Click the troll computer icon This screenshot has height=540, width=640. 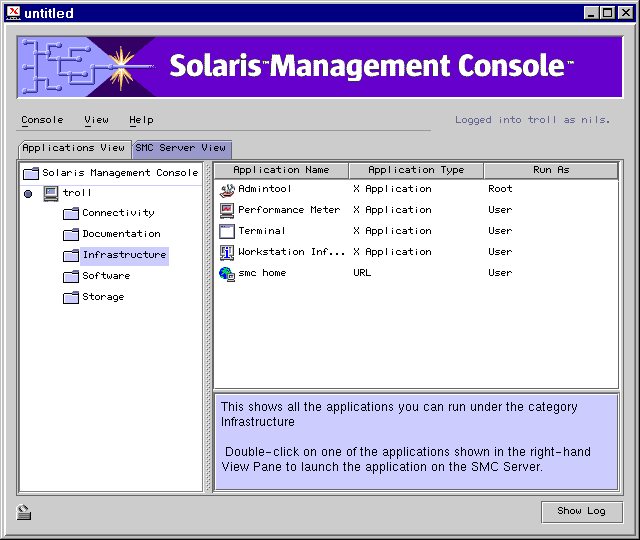pos(51,193)
